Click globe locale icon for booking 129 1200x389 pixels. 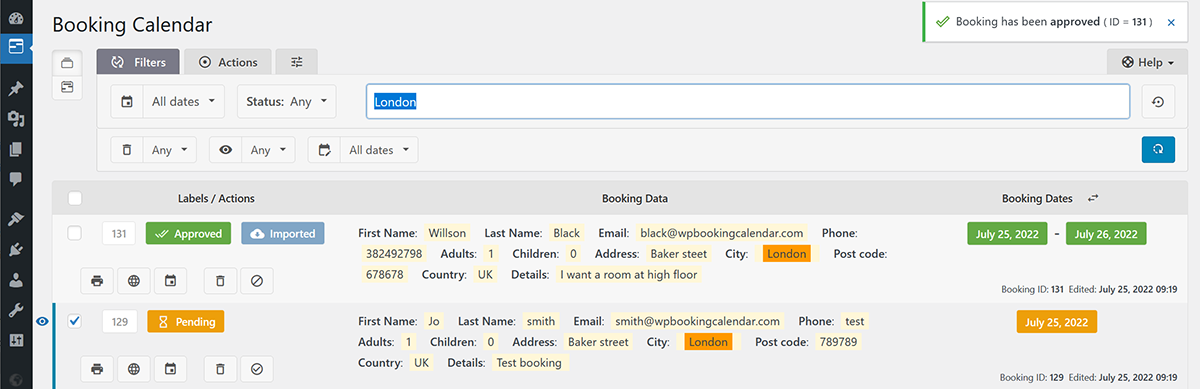tap(133, 369)
